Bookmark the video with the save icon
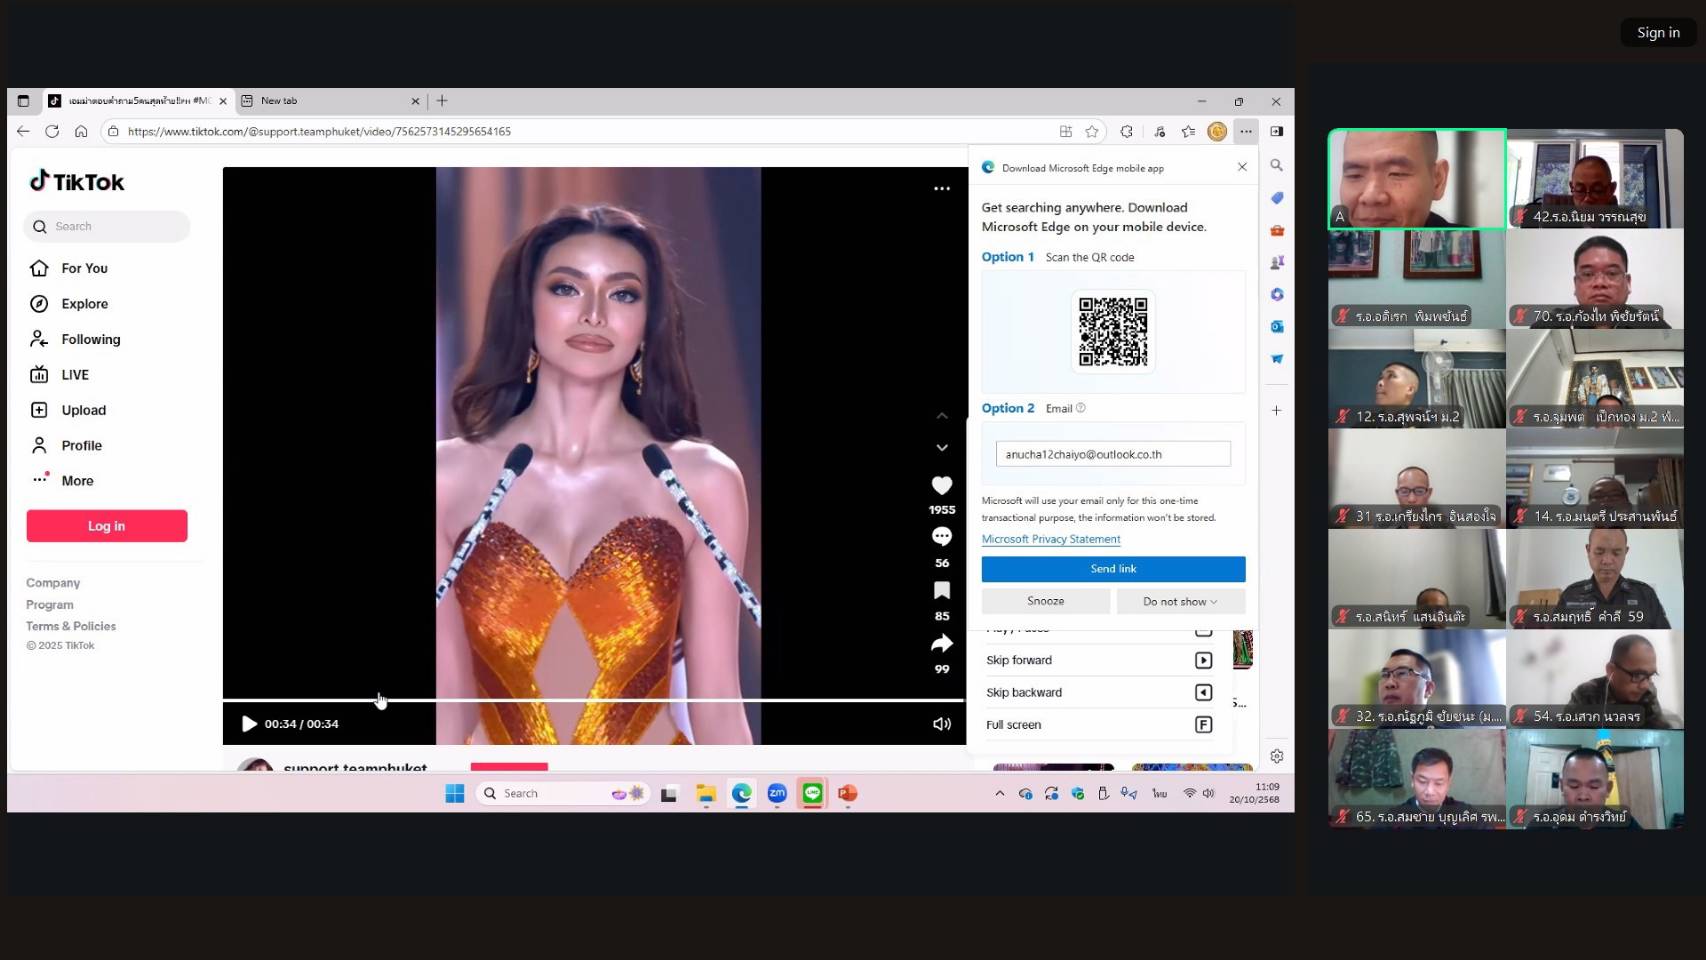1706x960 pixels. click(x=941, y=591)
